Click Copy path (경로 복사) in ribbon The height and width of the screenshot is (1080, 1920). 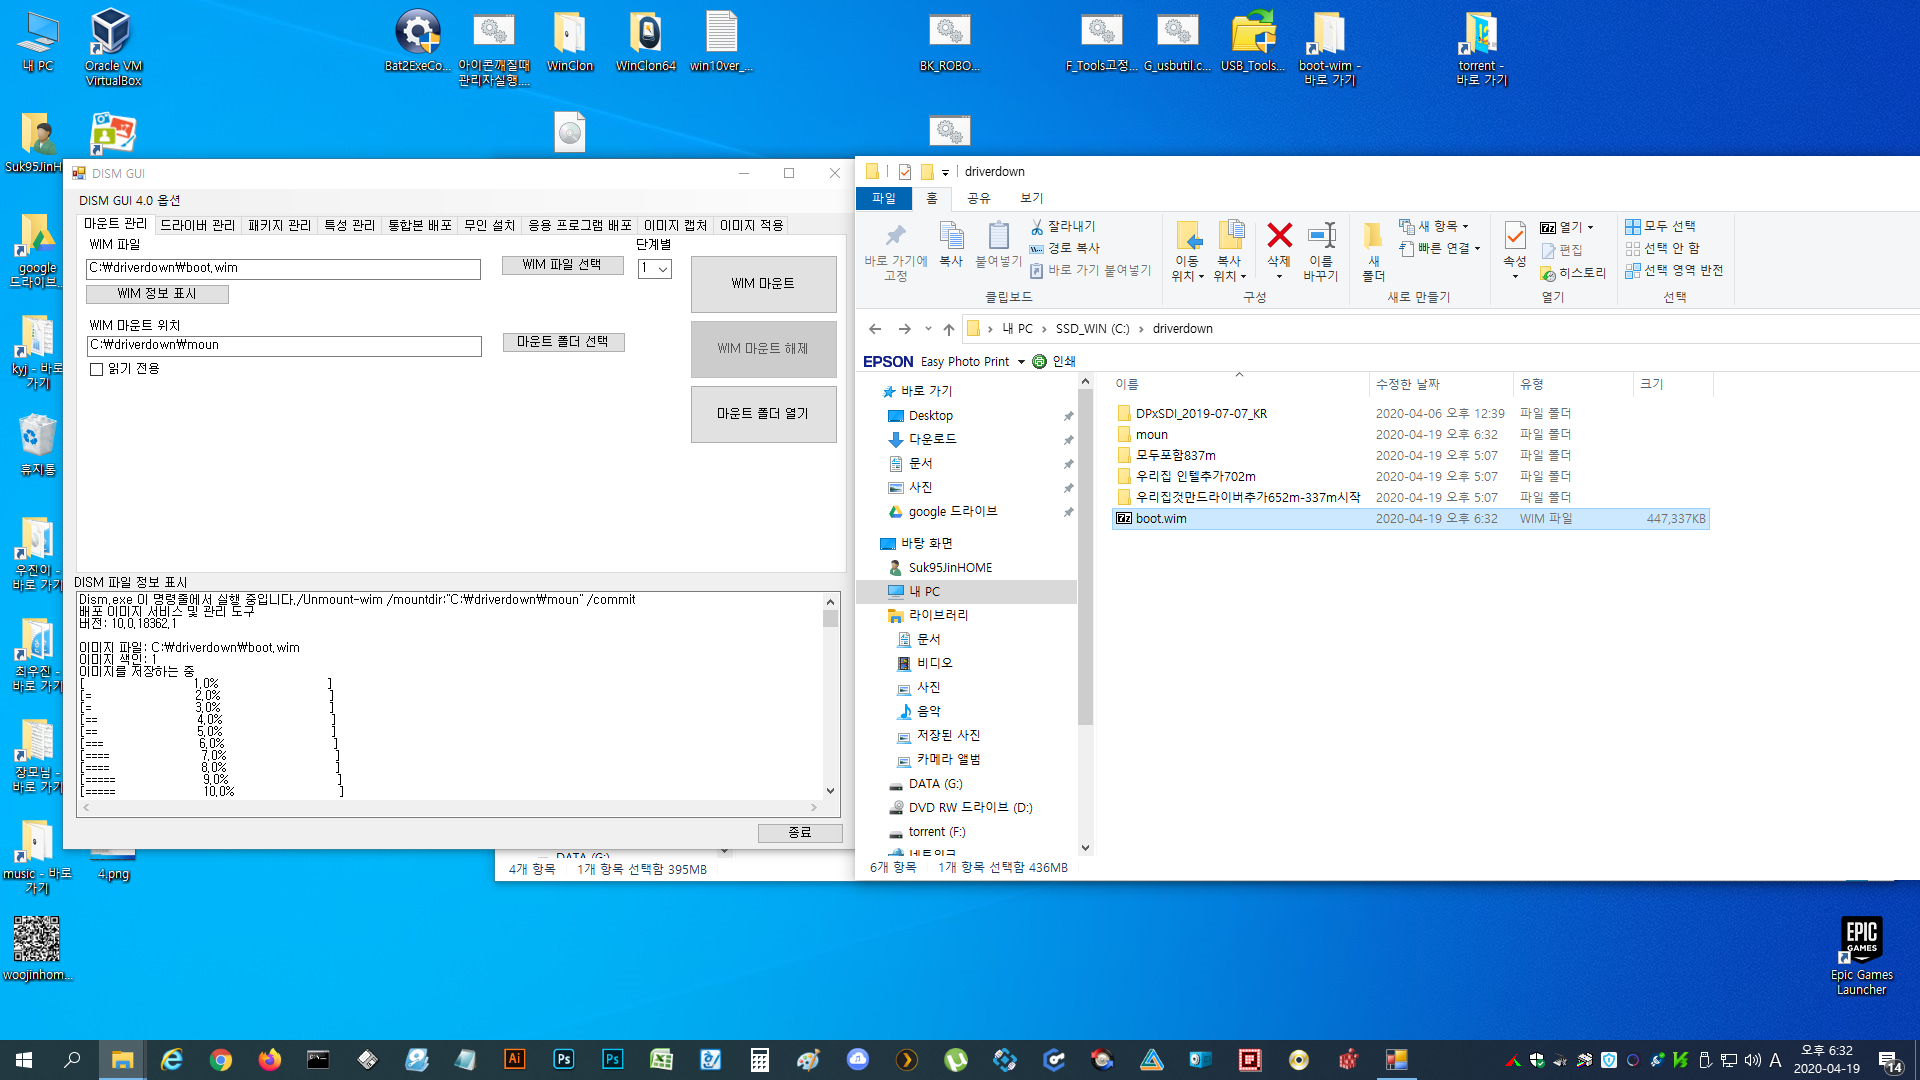[1065, 248]
